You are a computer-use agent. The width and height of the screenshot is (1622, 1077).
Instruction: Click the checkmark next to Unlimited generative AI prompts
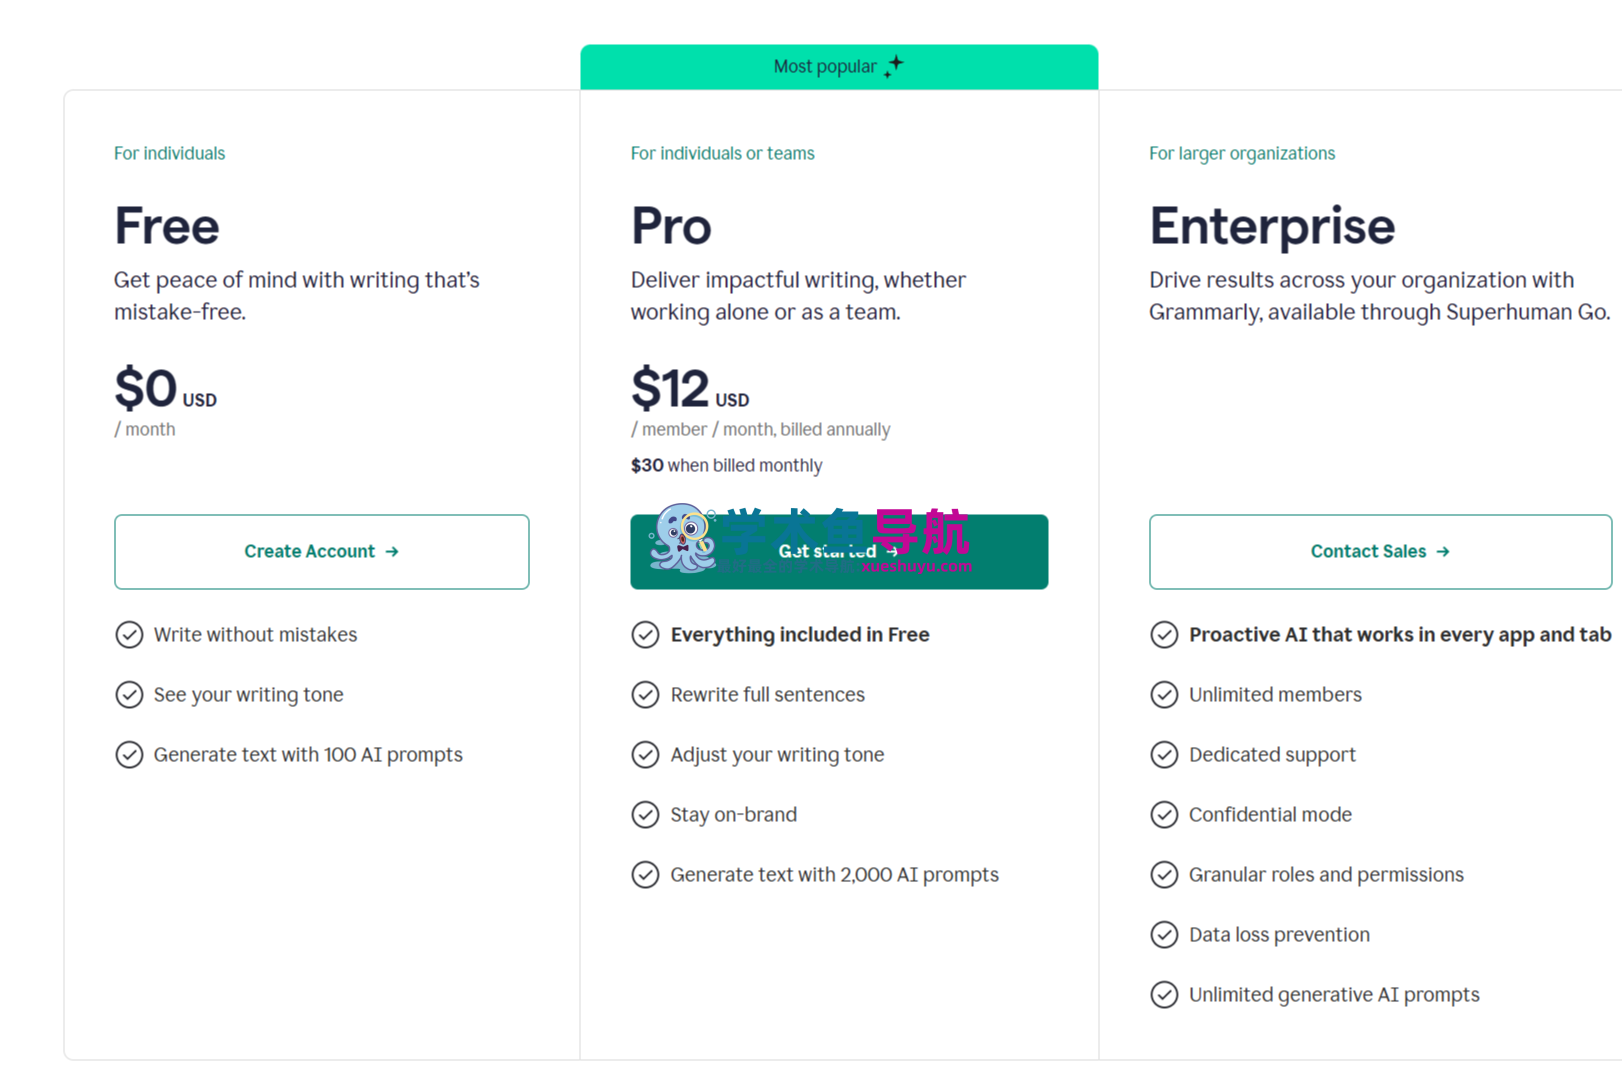(1165, 994)
